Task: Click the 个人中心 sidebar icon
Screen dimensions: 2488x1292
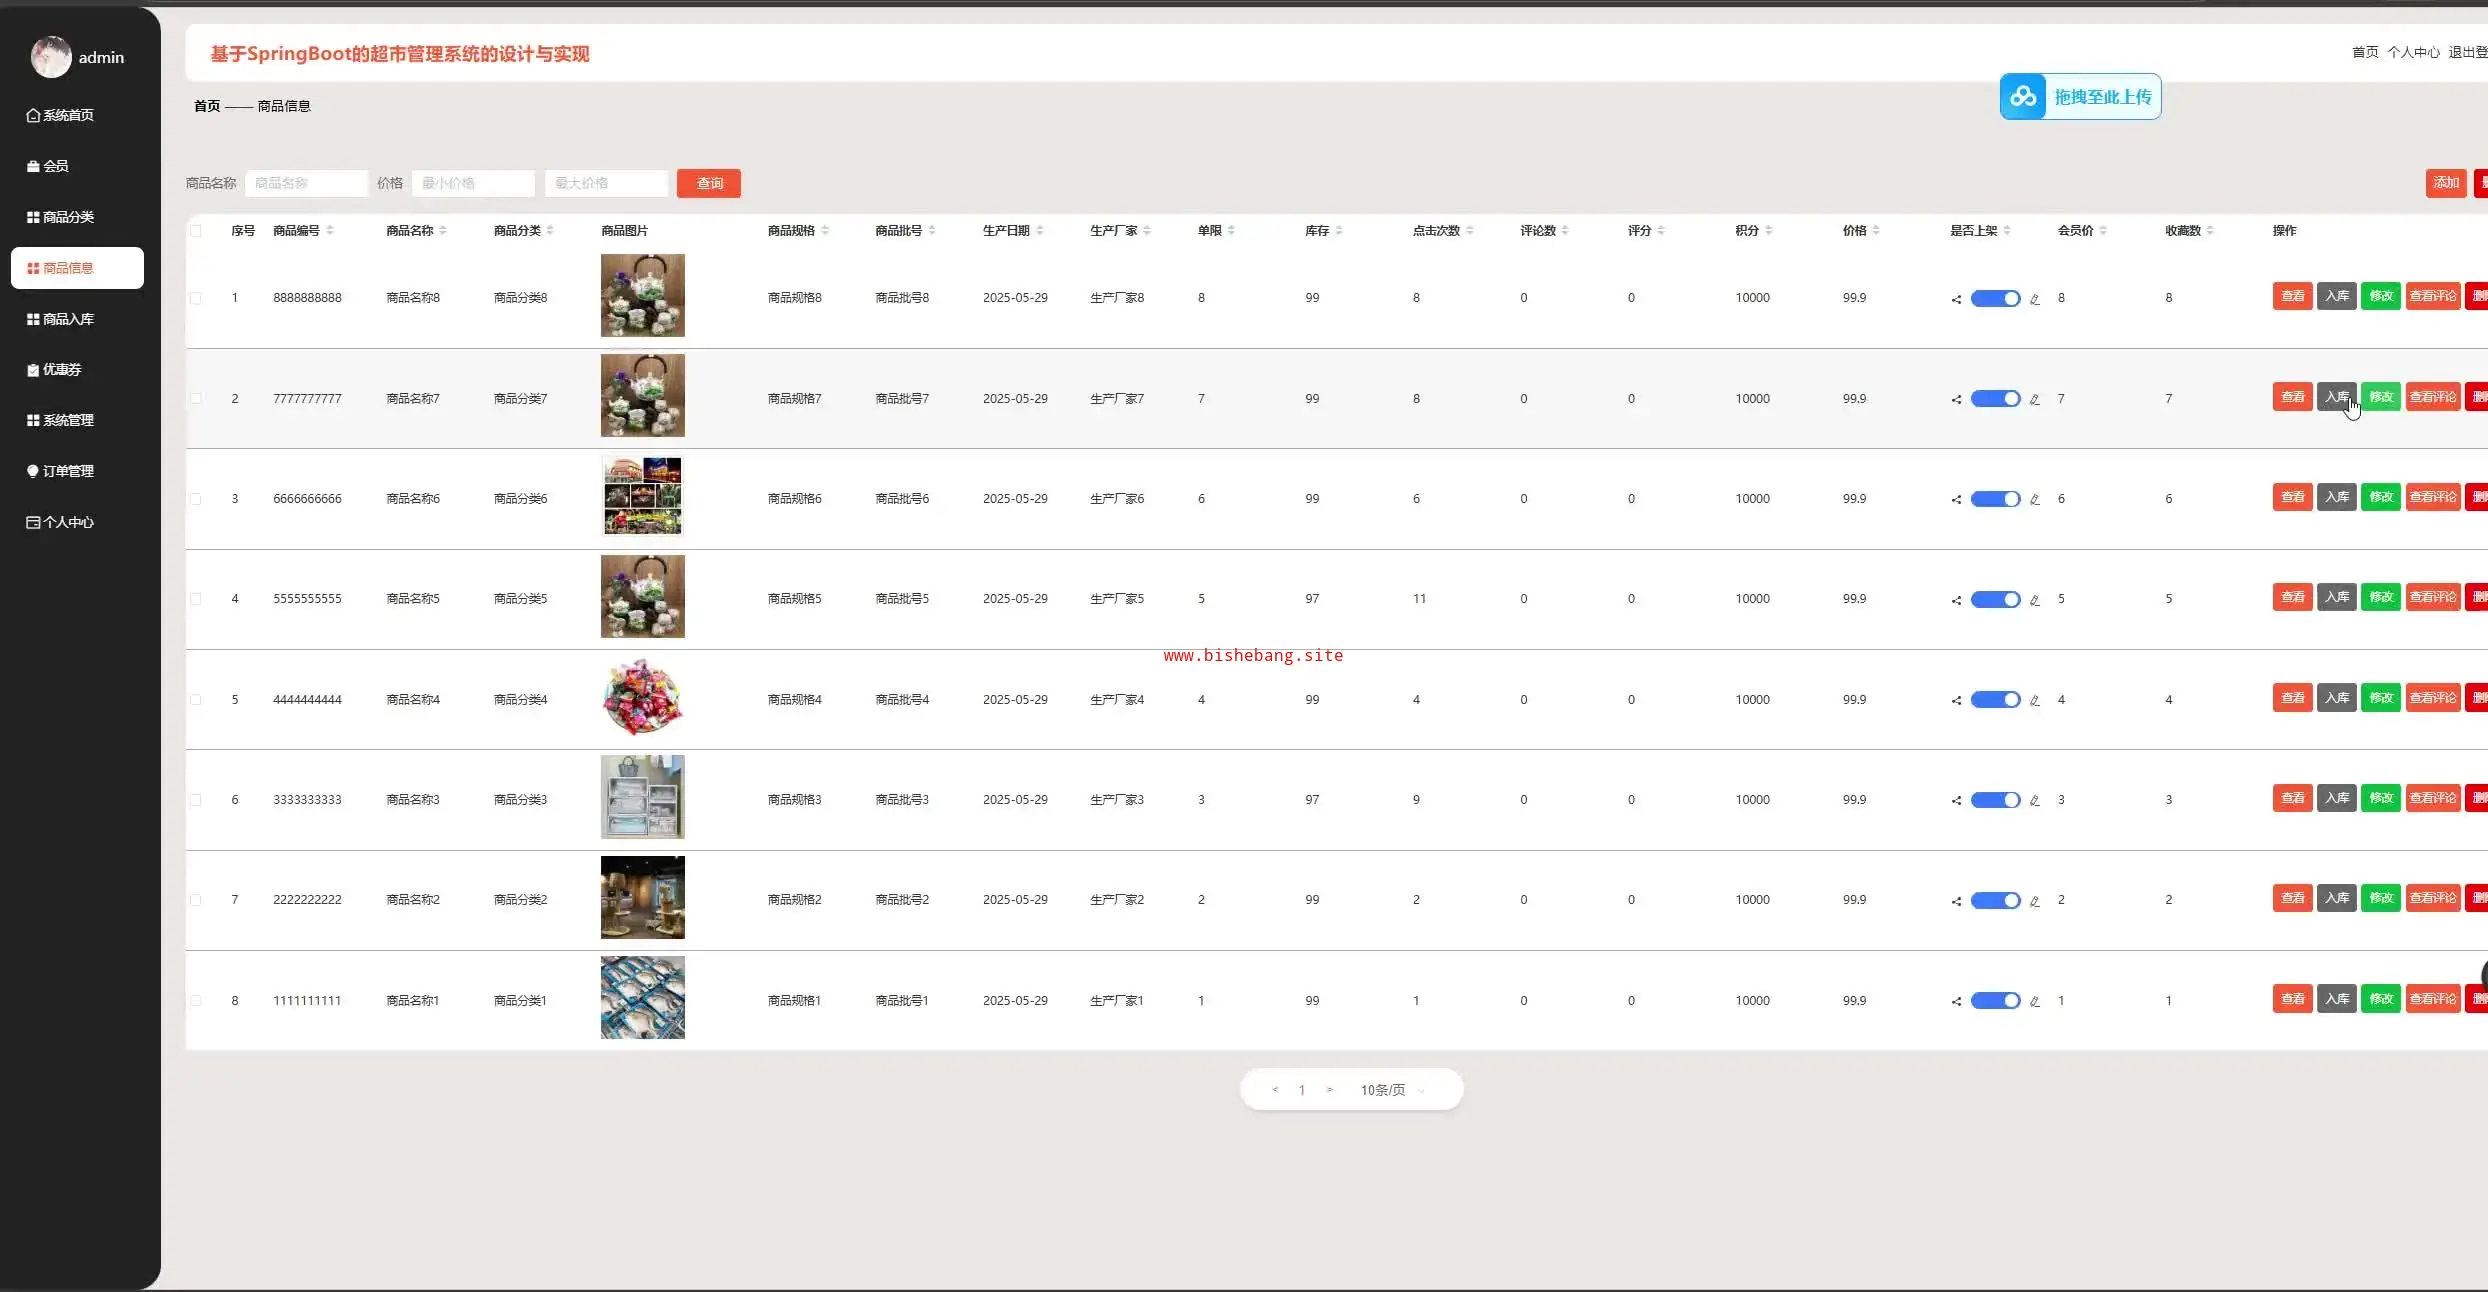Action: tap(33, 523)
